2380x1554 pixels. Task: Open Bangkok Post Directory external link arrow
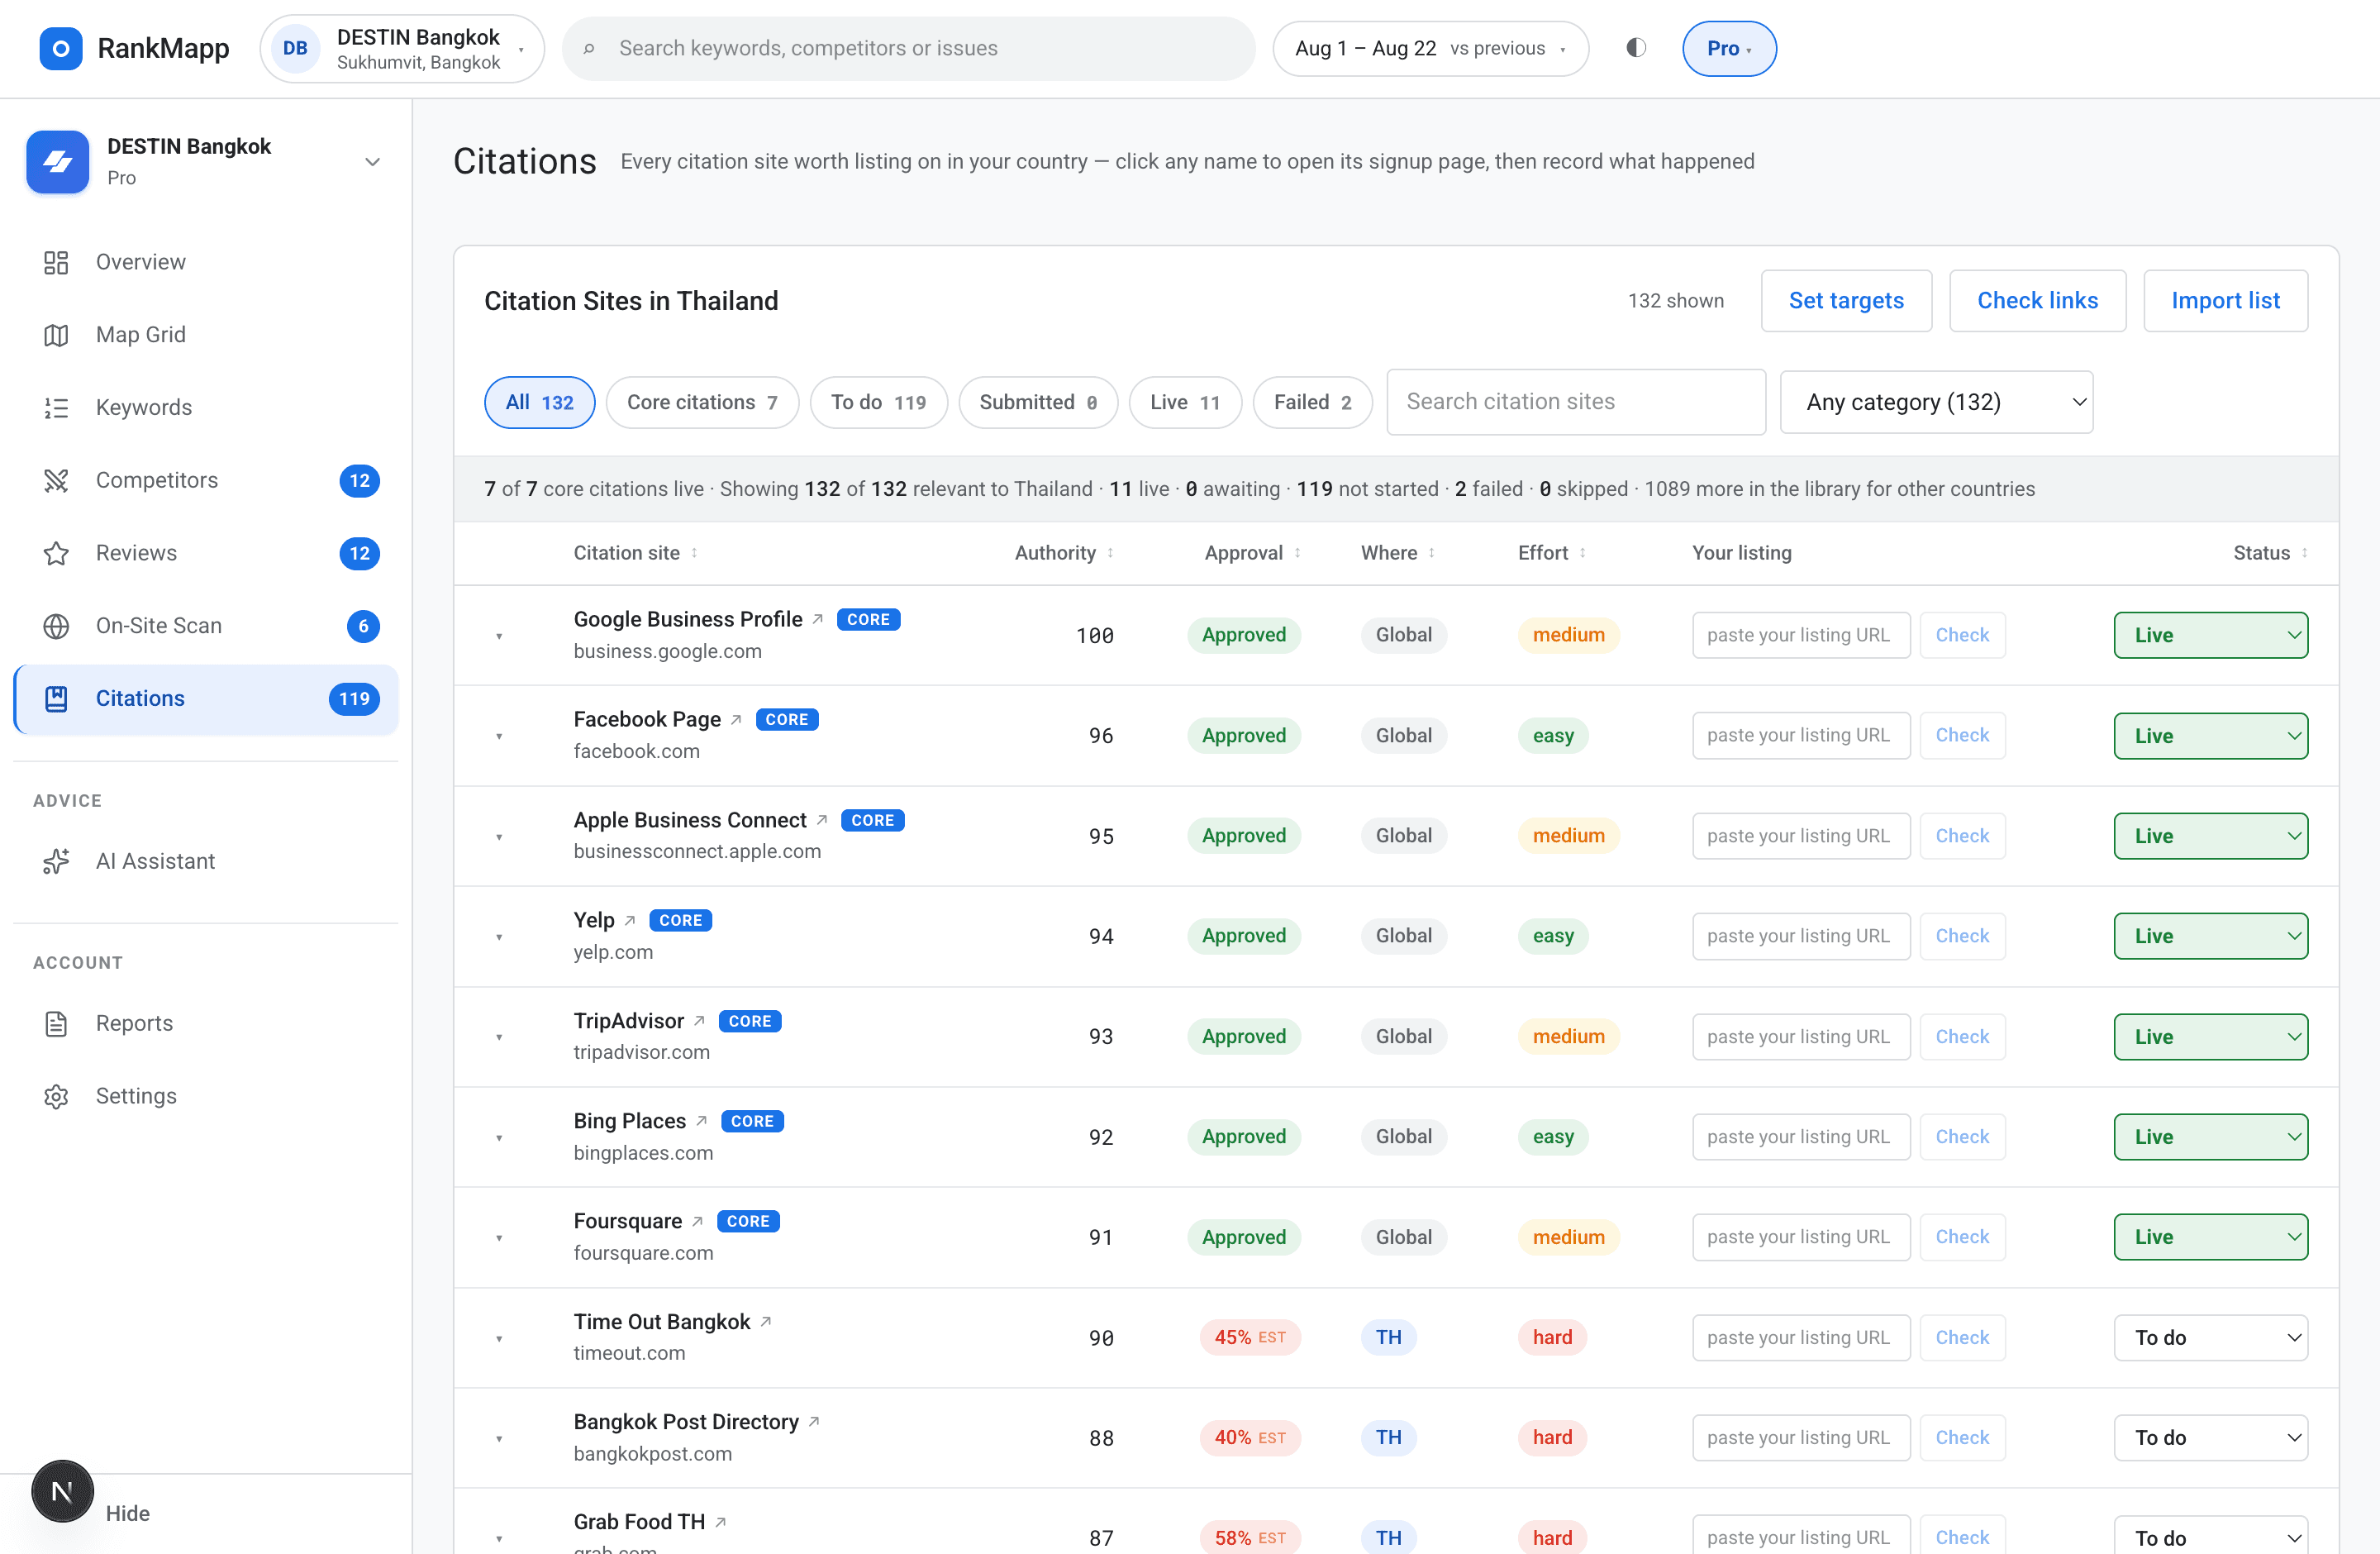(x=814, y=1422)
